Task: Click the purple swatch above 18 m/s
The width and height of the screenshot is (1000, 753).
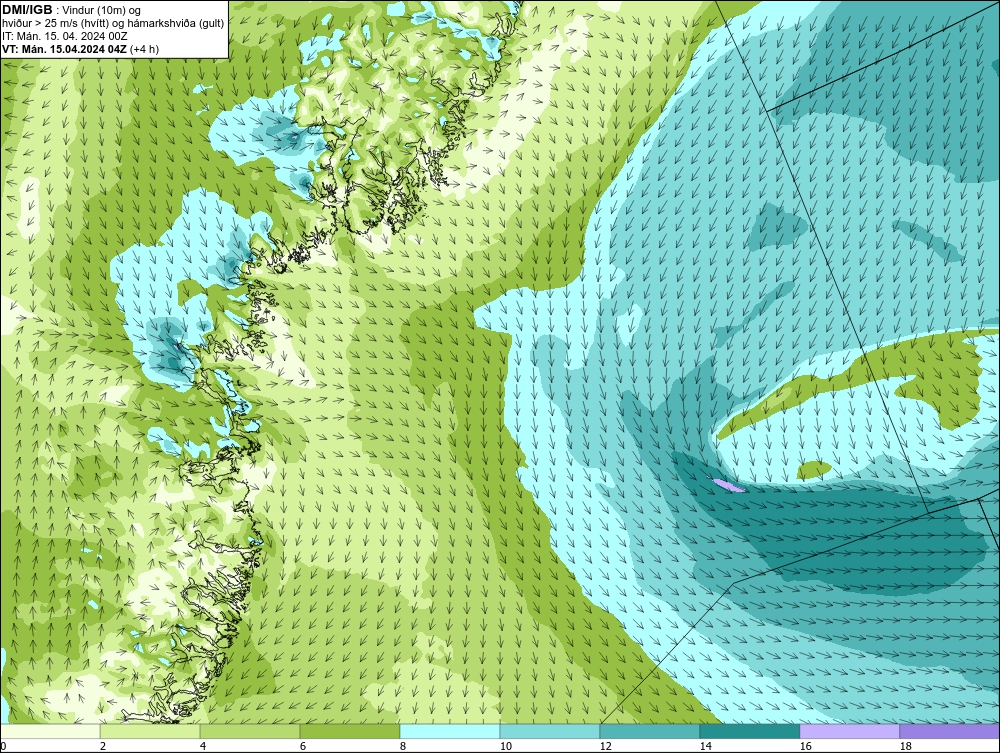Action: pos(950,731)
